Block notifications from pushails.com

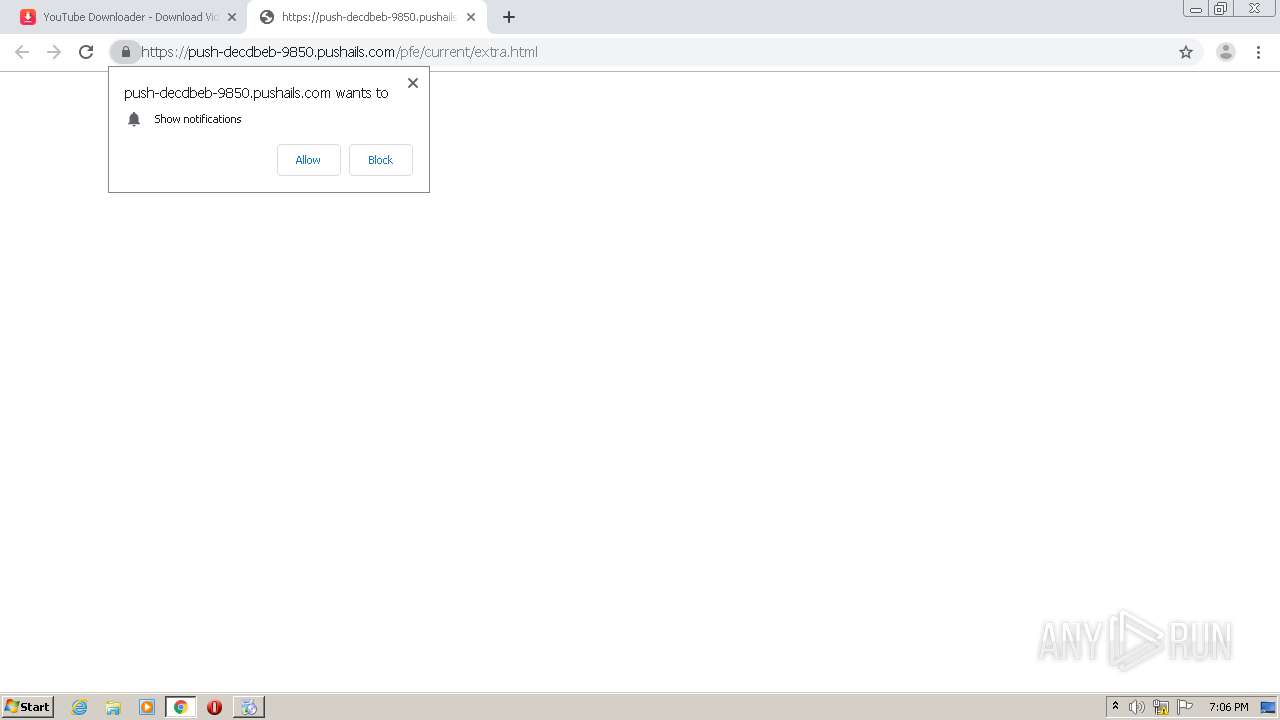[x=380, y=160]
